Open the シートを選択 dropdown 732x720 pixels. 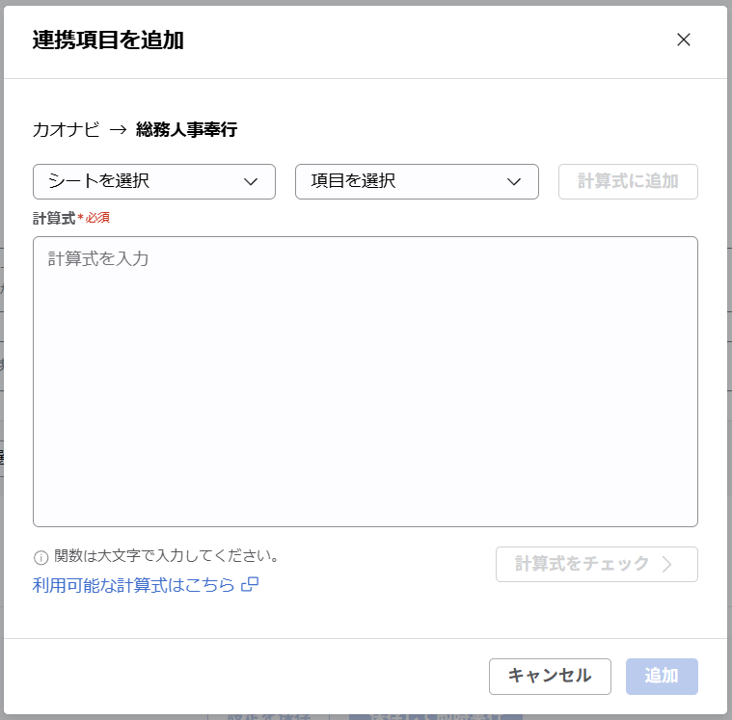154,182
